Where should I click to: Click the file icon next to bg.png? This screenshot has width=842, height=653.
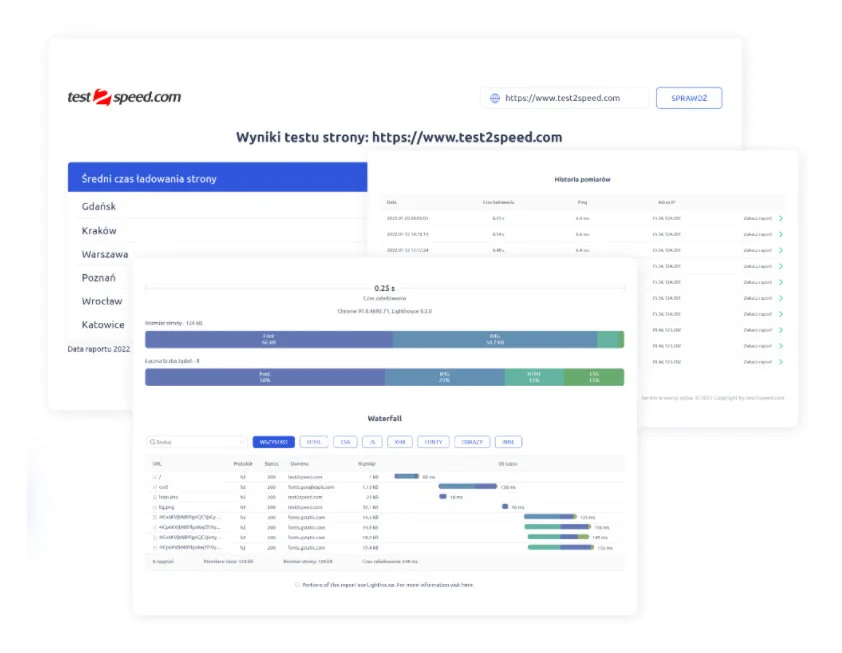[155, 507]
